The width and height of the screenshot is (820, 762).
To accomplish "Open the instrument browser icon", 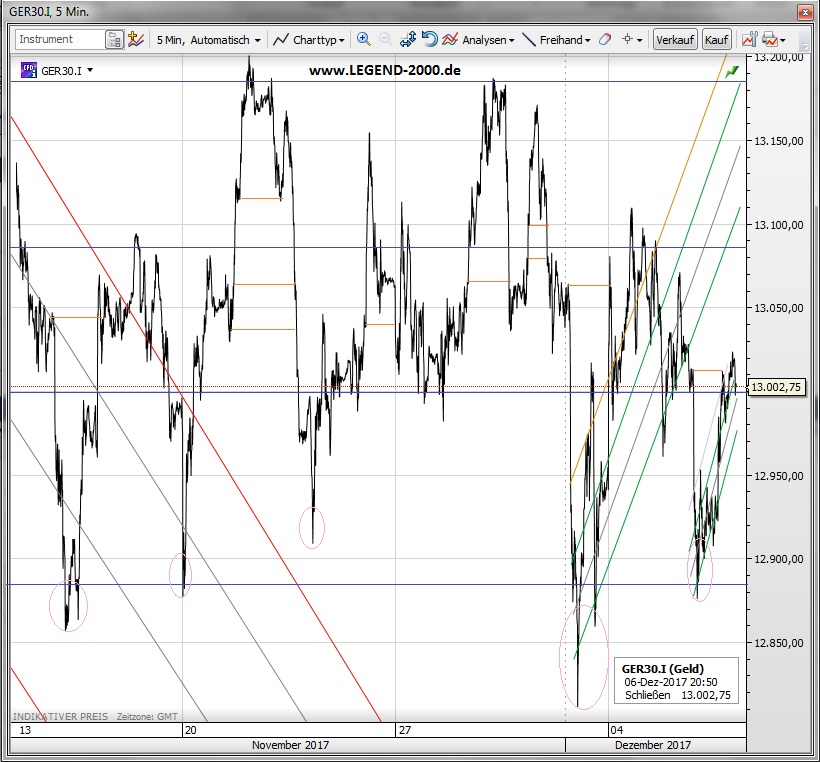I will [115, 40].
